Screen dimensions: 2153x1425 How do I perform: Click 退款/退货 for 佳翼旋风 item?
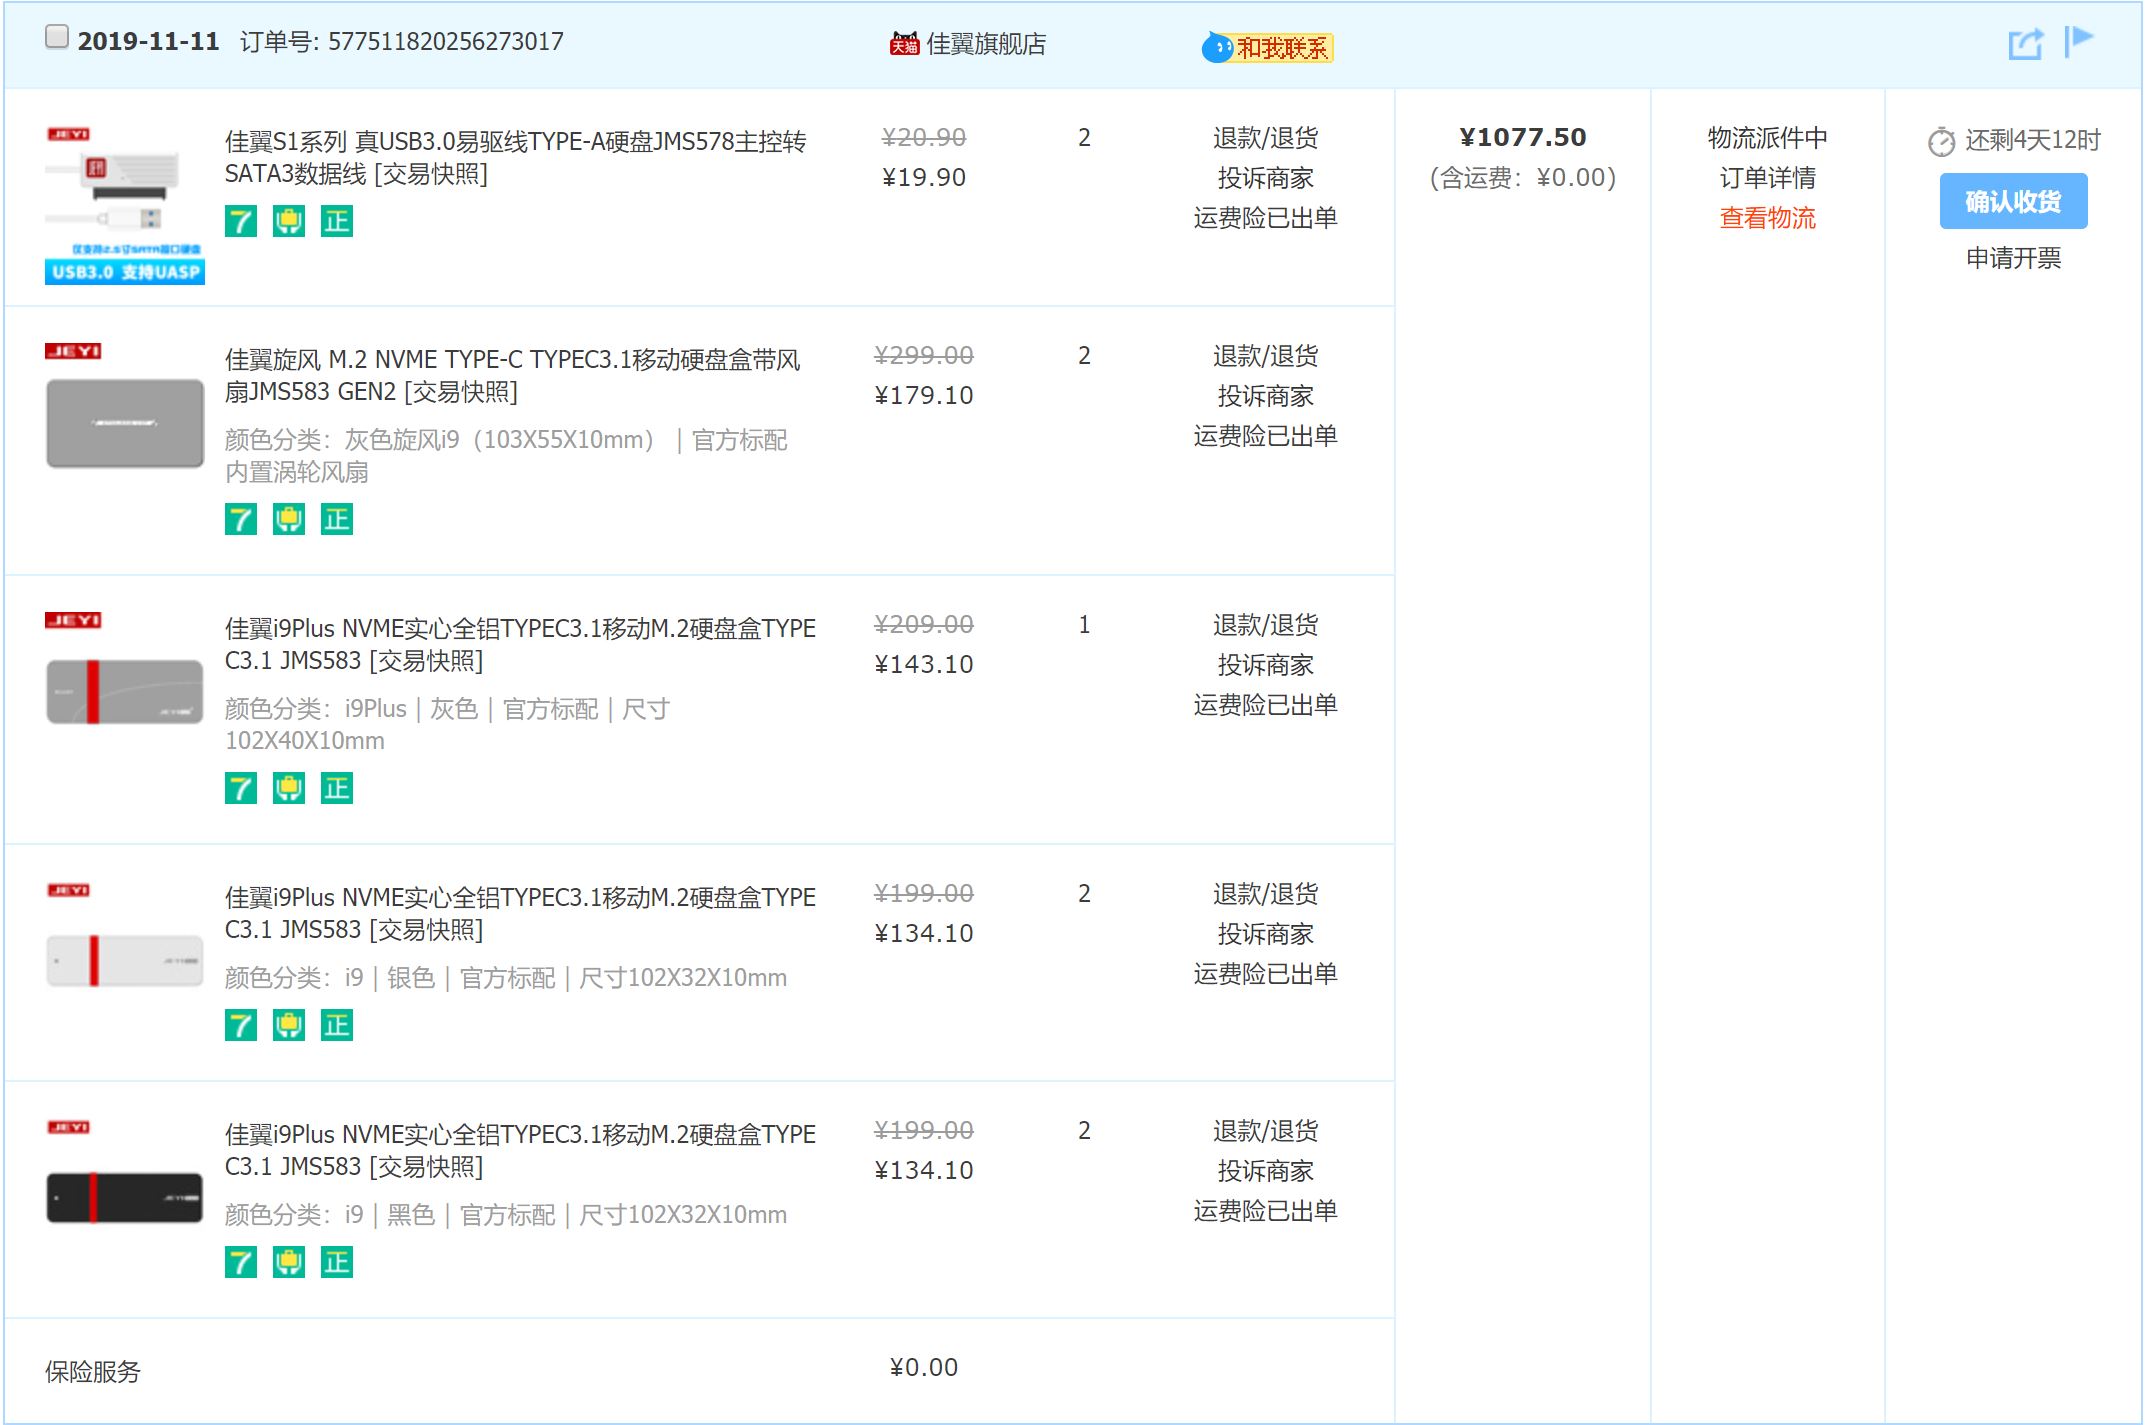(x=1265, y=356)
